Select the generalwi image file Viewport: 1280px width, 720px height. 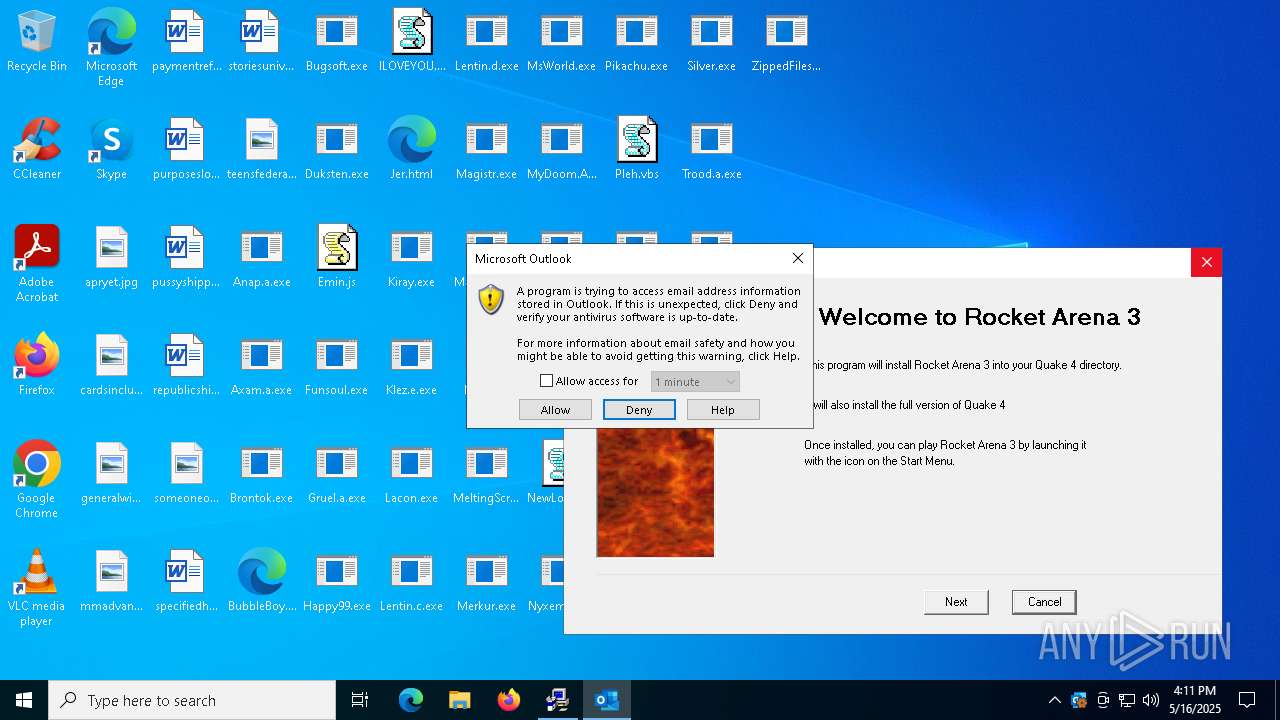point(112,473)
